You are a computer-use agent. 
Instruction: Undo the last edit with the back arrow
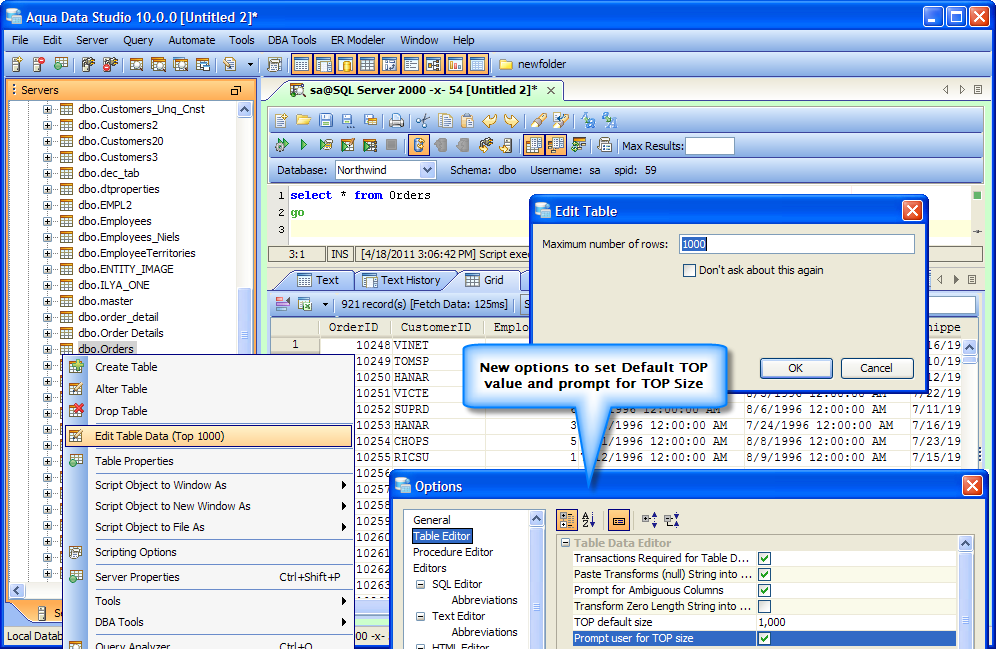pos(489,120)
